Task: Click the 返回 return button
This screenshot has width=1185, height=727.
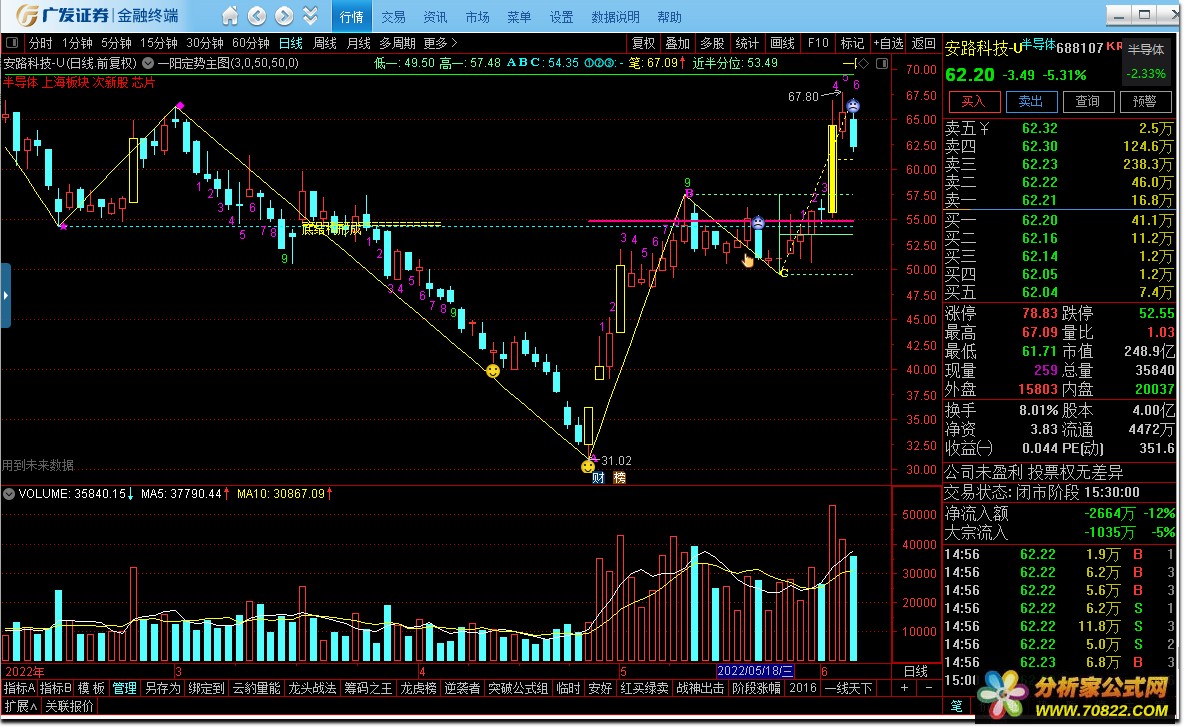Action: point(924,43)
